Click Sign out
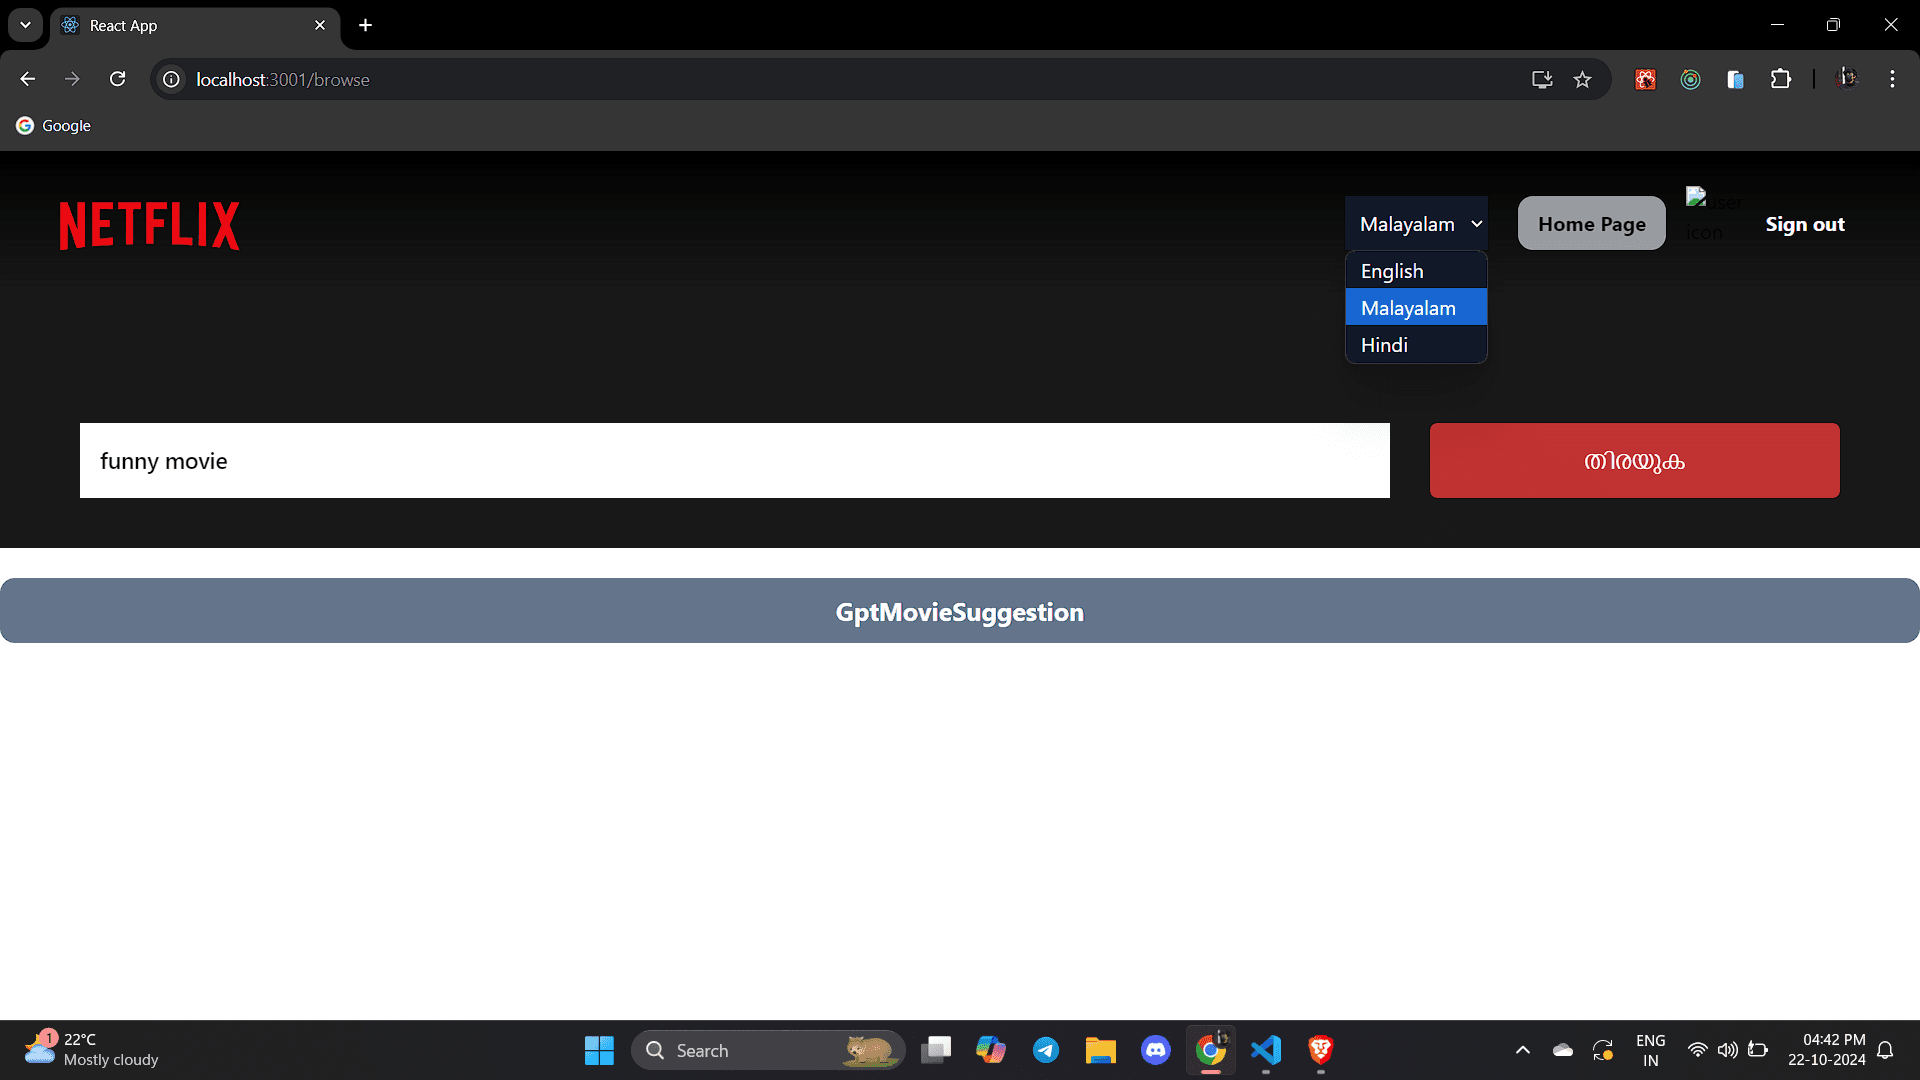Image resolution: width=1920 pixels, height=1080 pixels. pos(1805,224)
